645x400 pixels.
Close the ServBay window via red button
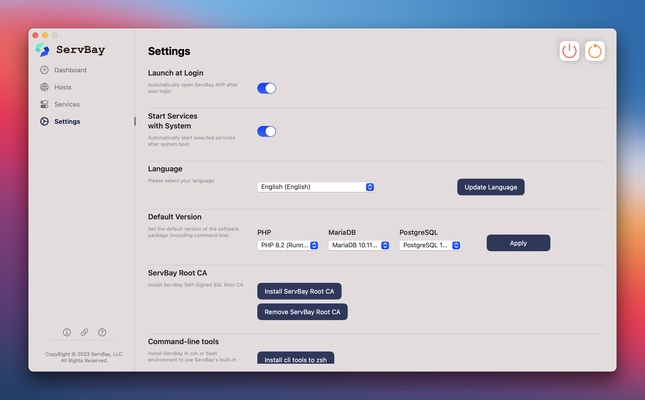35,35
